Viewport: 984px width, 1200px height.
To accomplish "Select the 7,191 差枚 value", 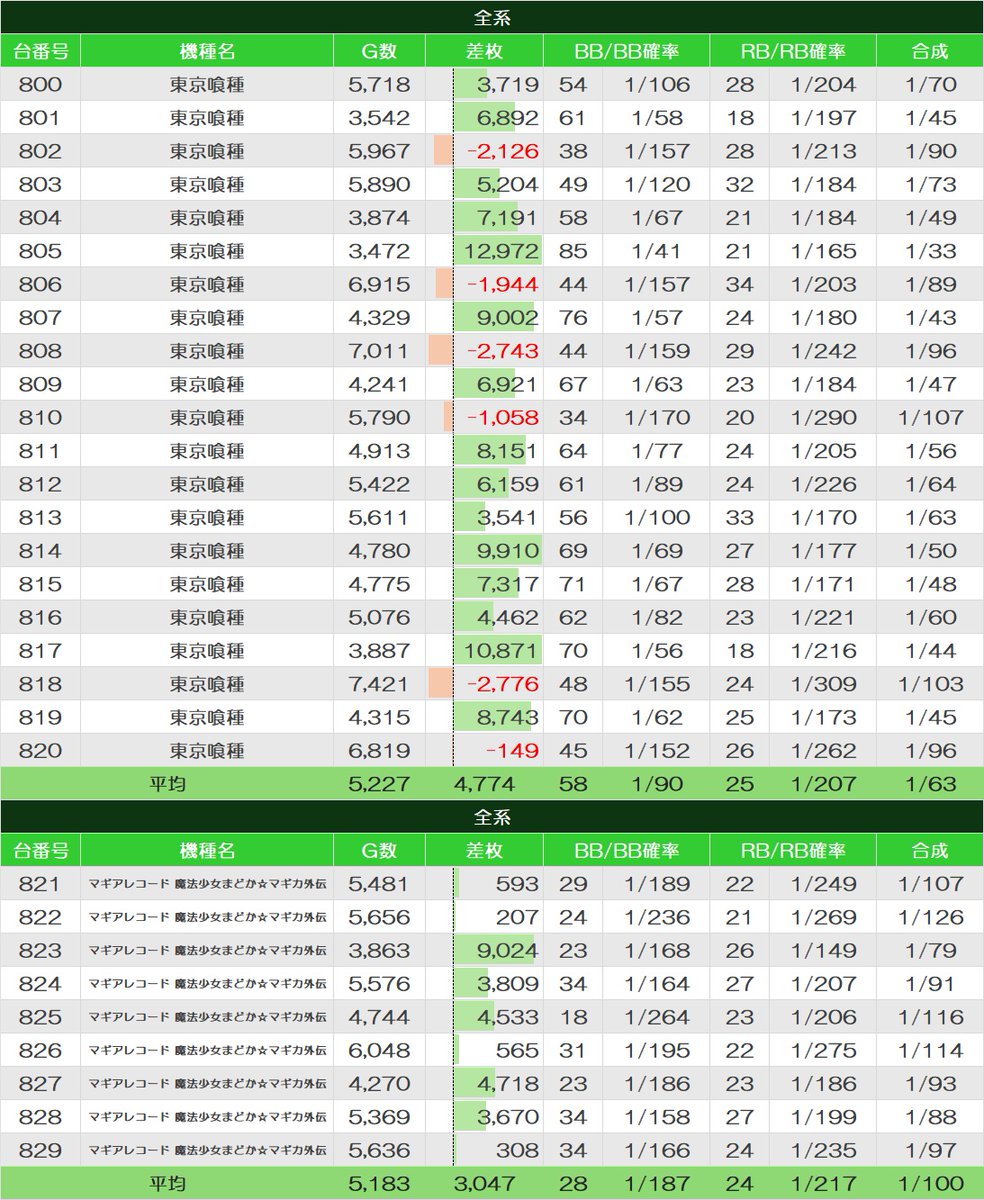I will (x=508, y=218).
